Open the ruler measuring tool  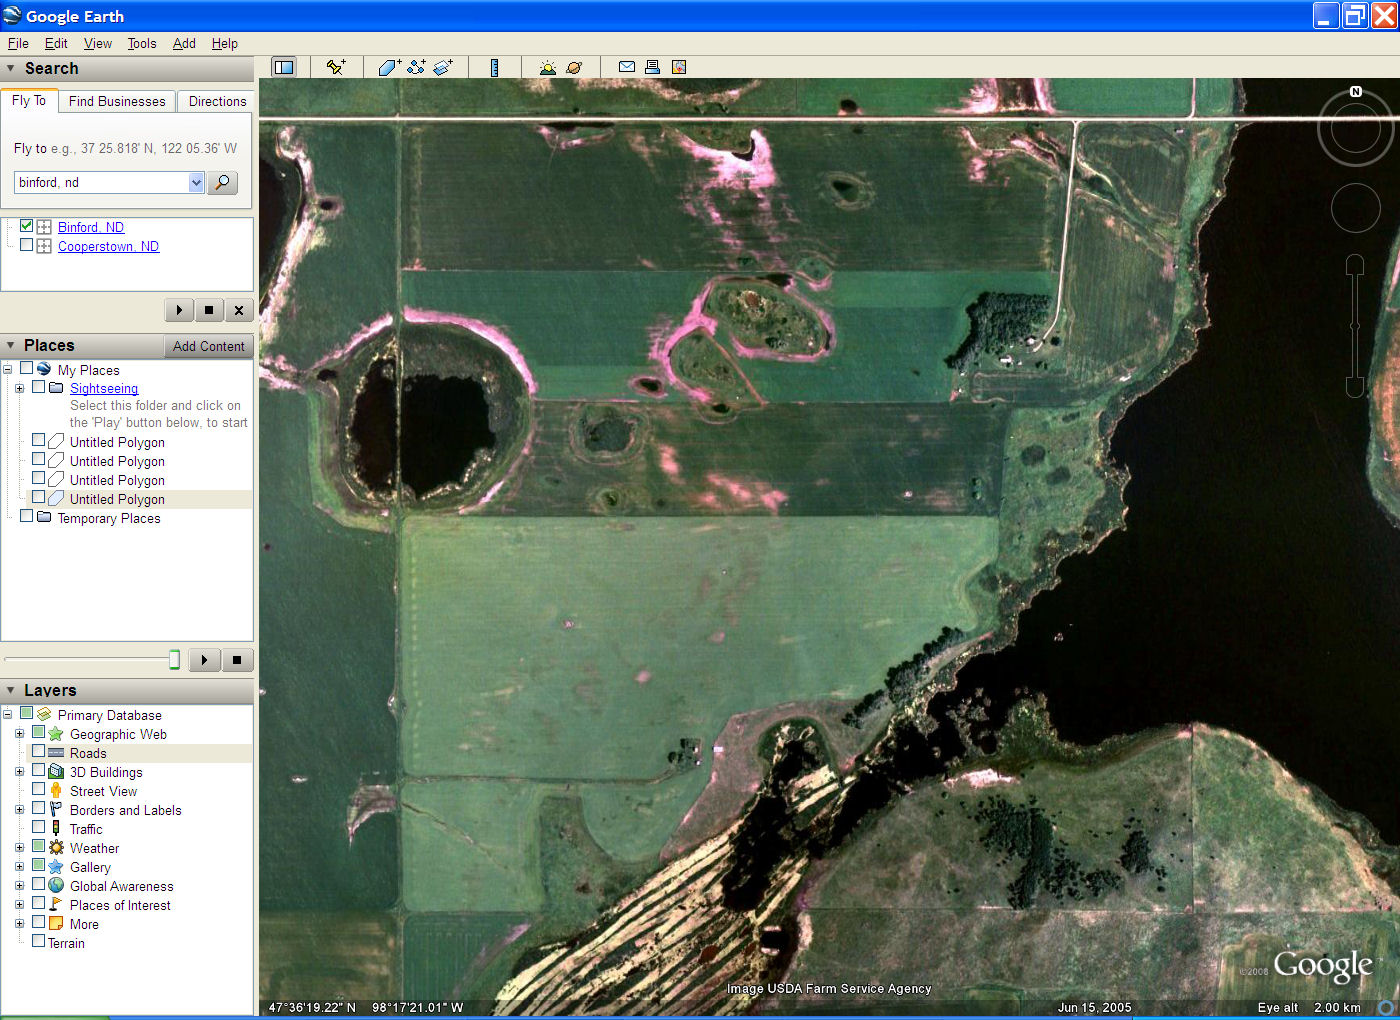pyautogui.click(x=494, y=67)
